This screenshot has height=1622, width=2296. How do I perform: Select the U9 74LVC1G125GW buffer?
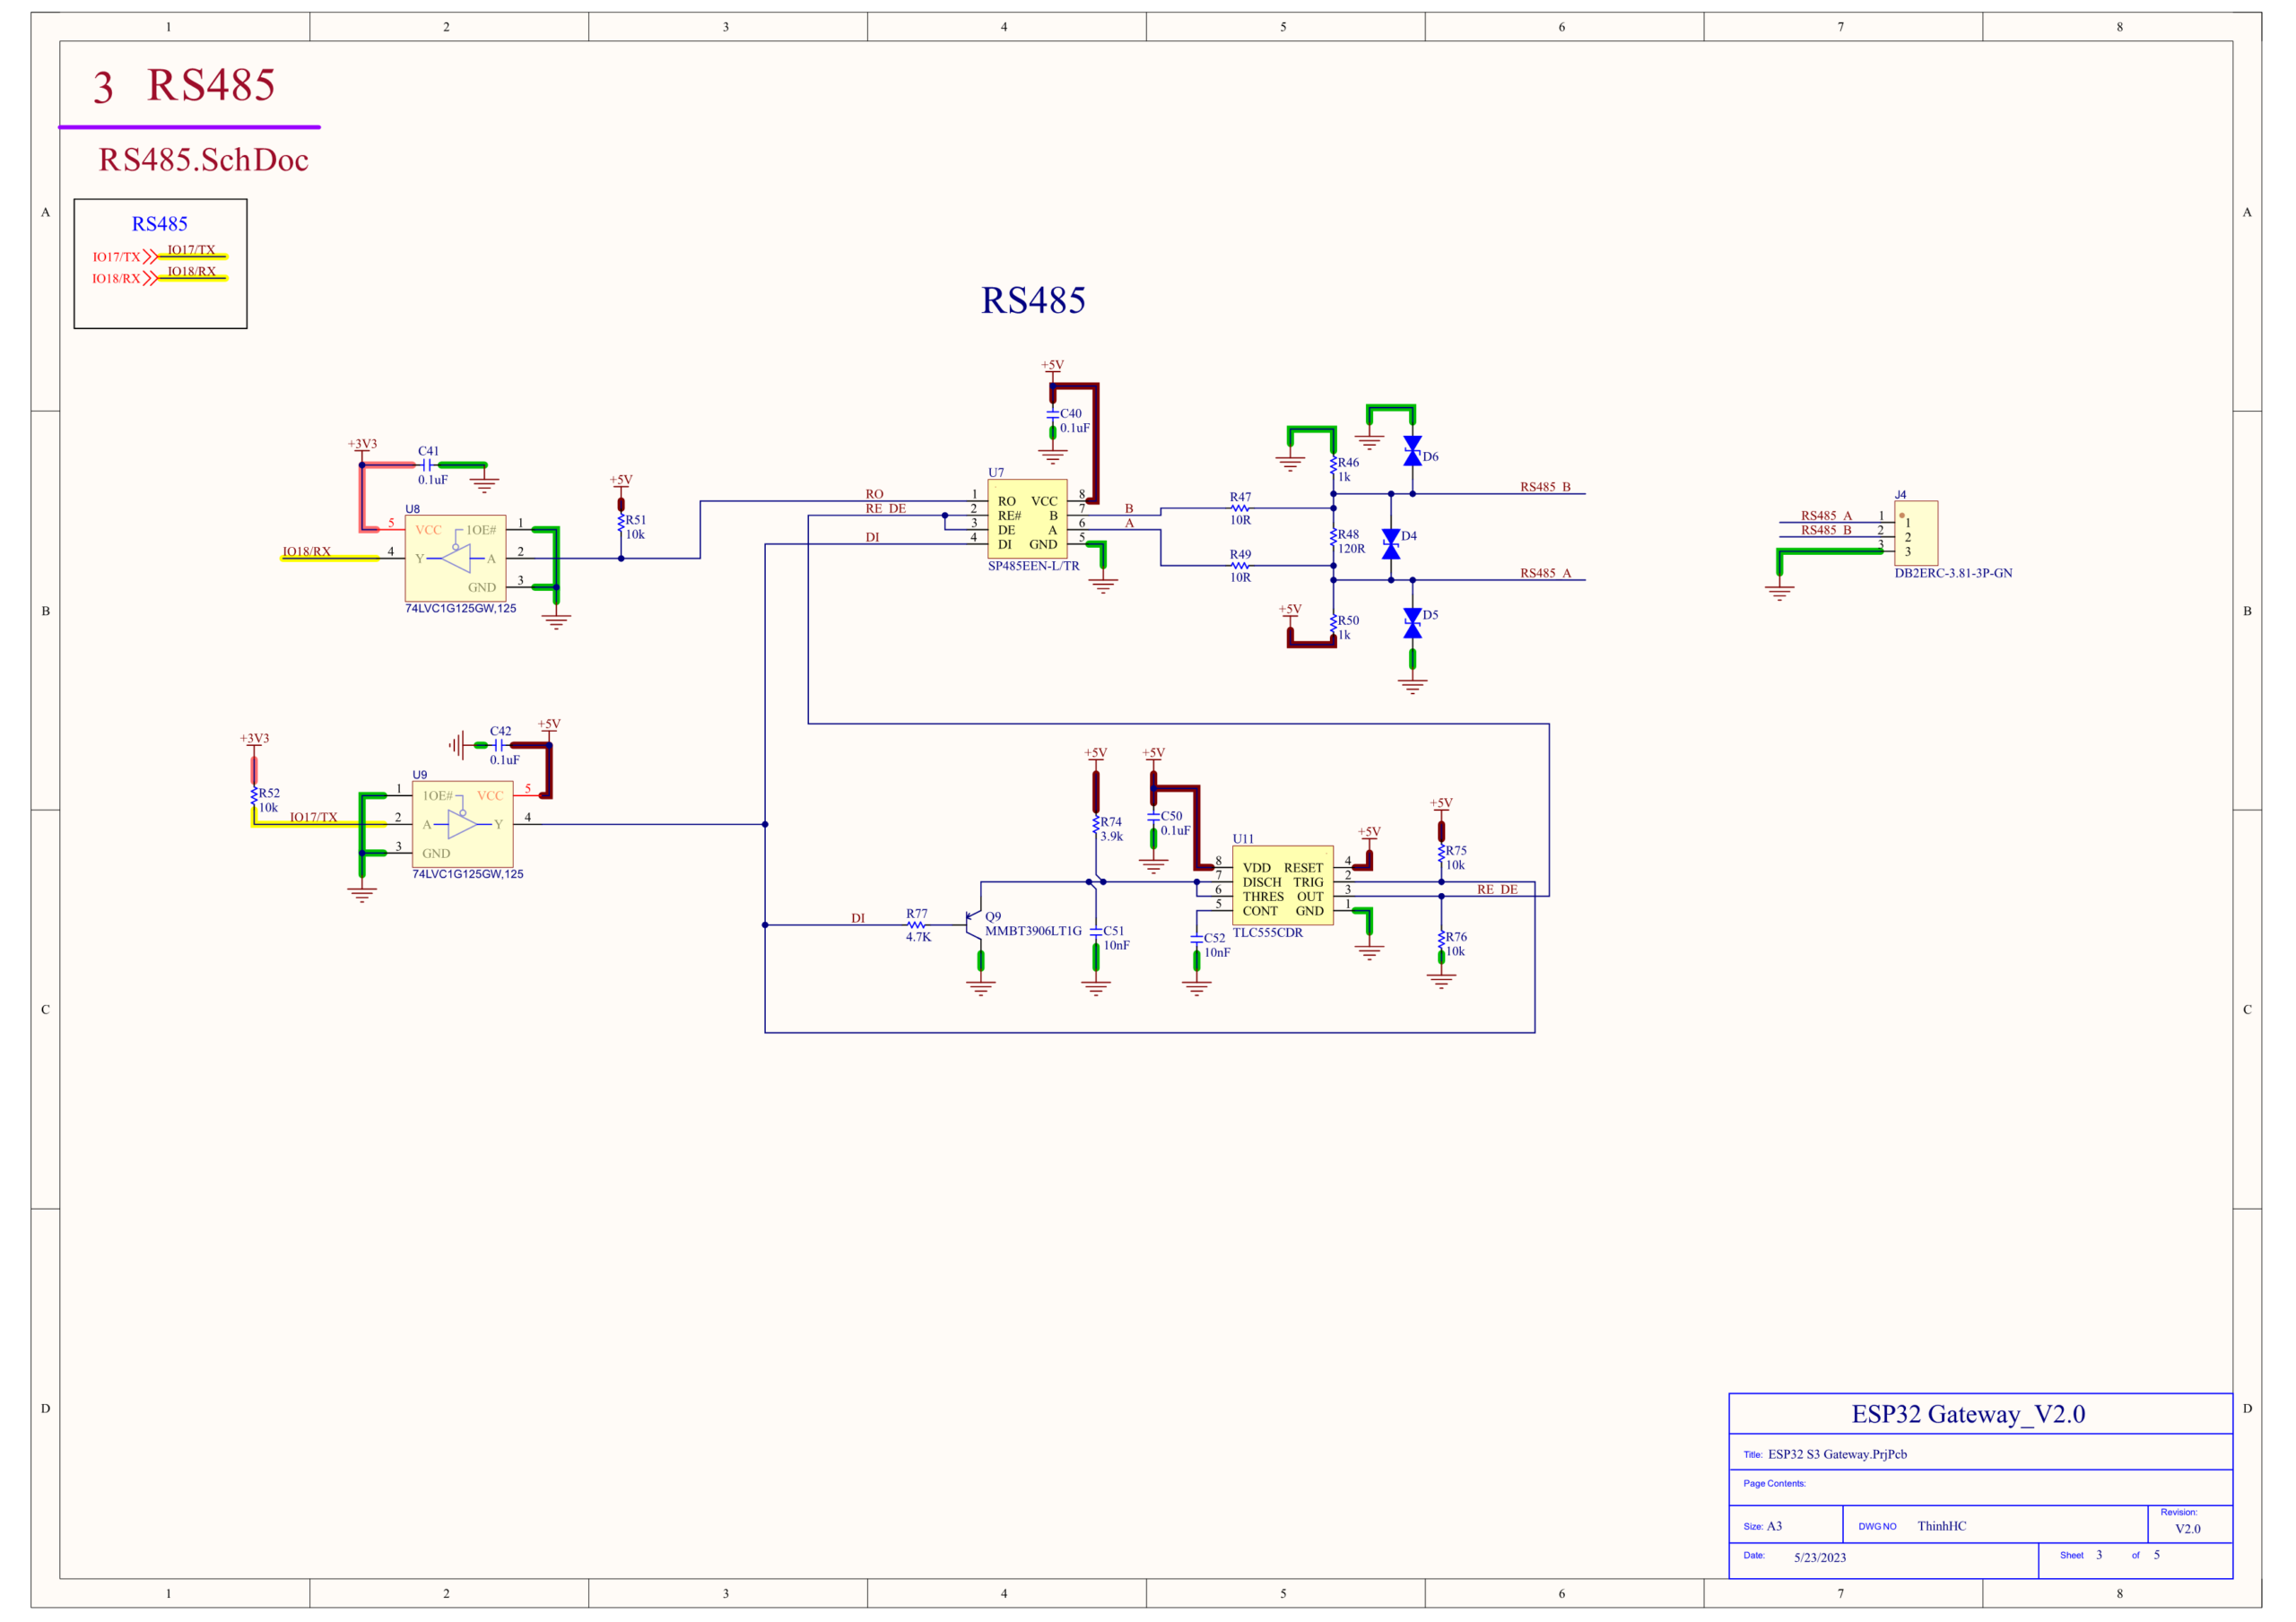(x=462, y=825)
